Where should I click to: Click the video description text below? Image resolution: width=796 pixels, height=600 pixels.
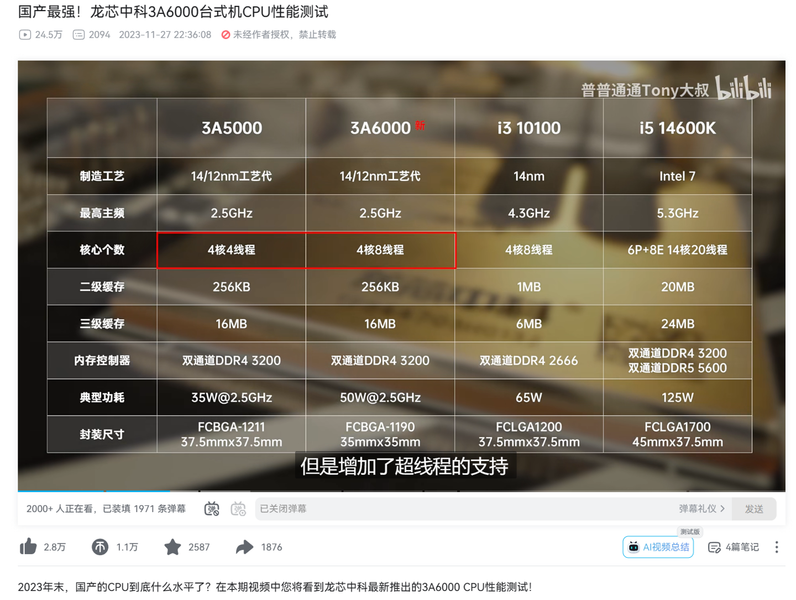click(x=275, y=587)
